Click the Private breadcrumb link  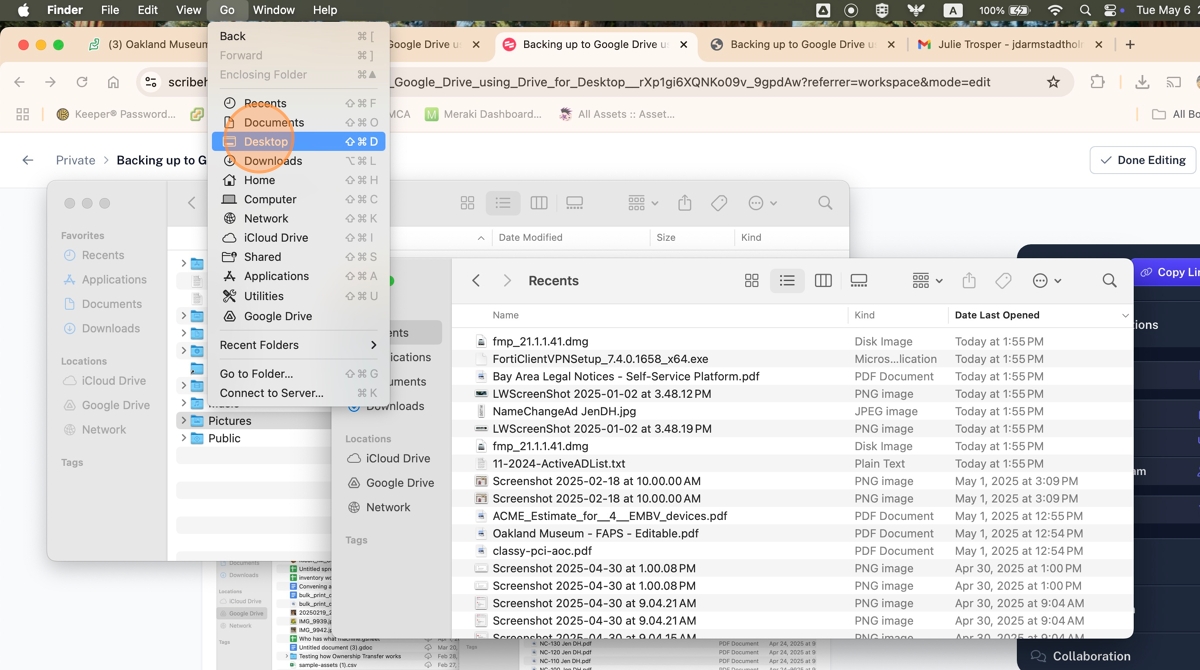76,160
